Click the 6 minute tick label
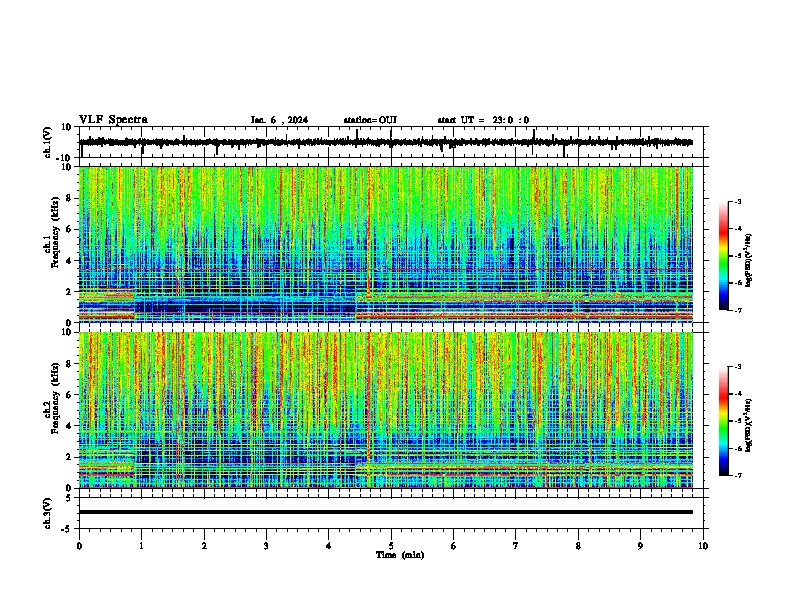This screenshot has width=792, height=612. [x=454, y=546]
